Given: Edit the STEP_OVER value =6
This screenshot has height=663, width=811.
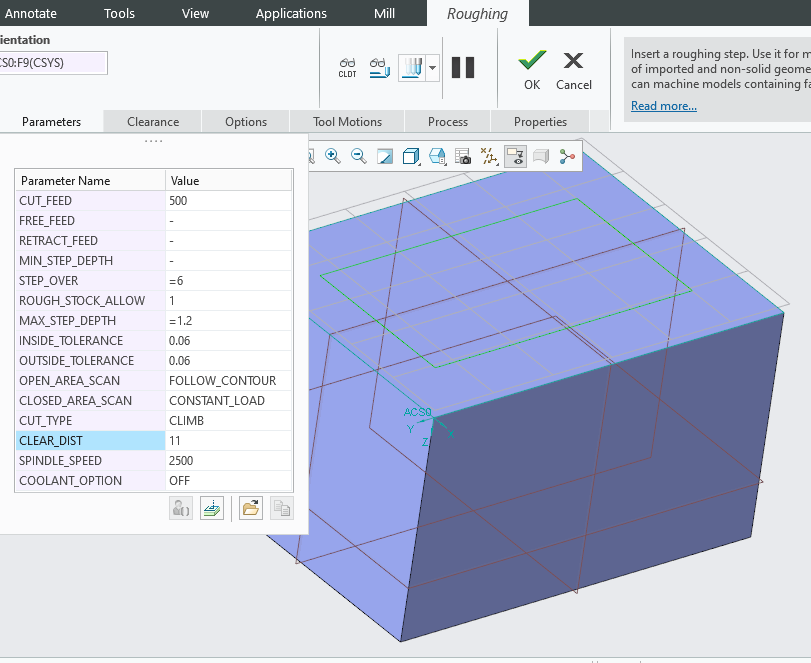Looking at the screenshot, I should [x=229, y=281].
